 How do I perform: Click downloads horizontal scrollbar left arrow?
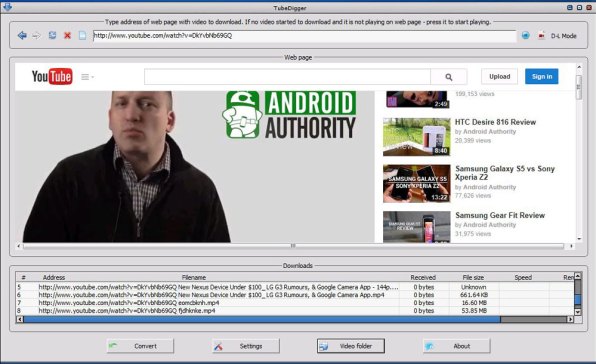pos(19,320)
